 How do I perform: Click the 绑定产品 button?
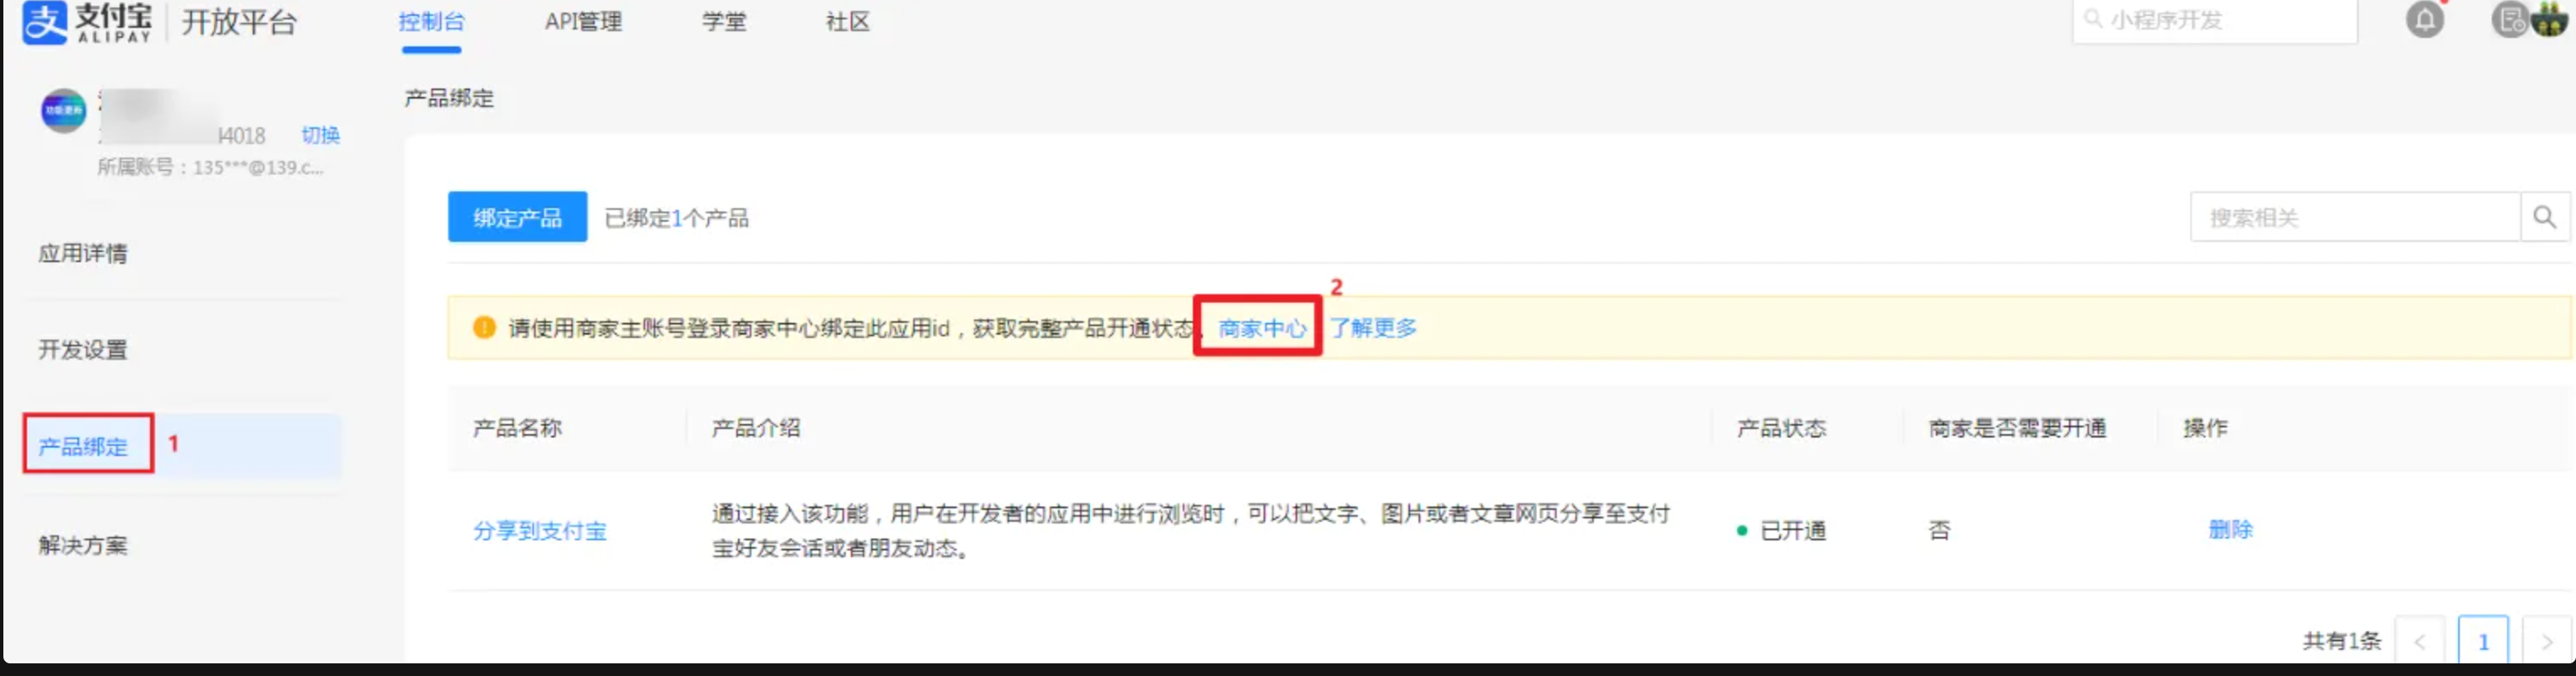point(517,217)
